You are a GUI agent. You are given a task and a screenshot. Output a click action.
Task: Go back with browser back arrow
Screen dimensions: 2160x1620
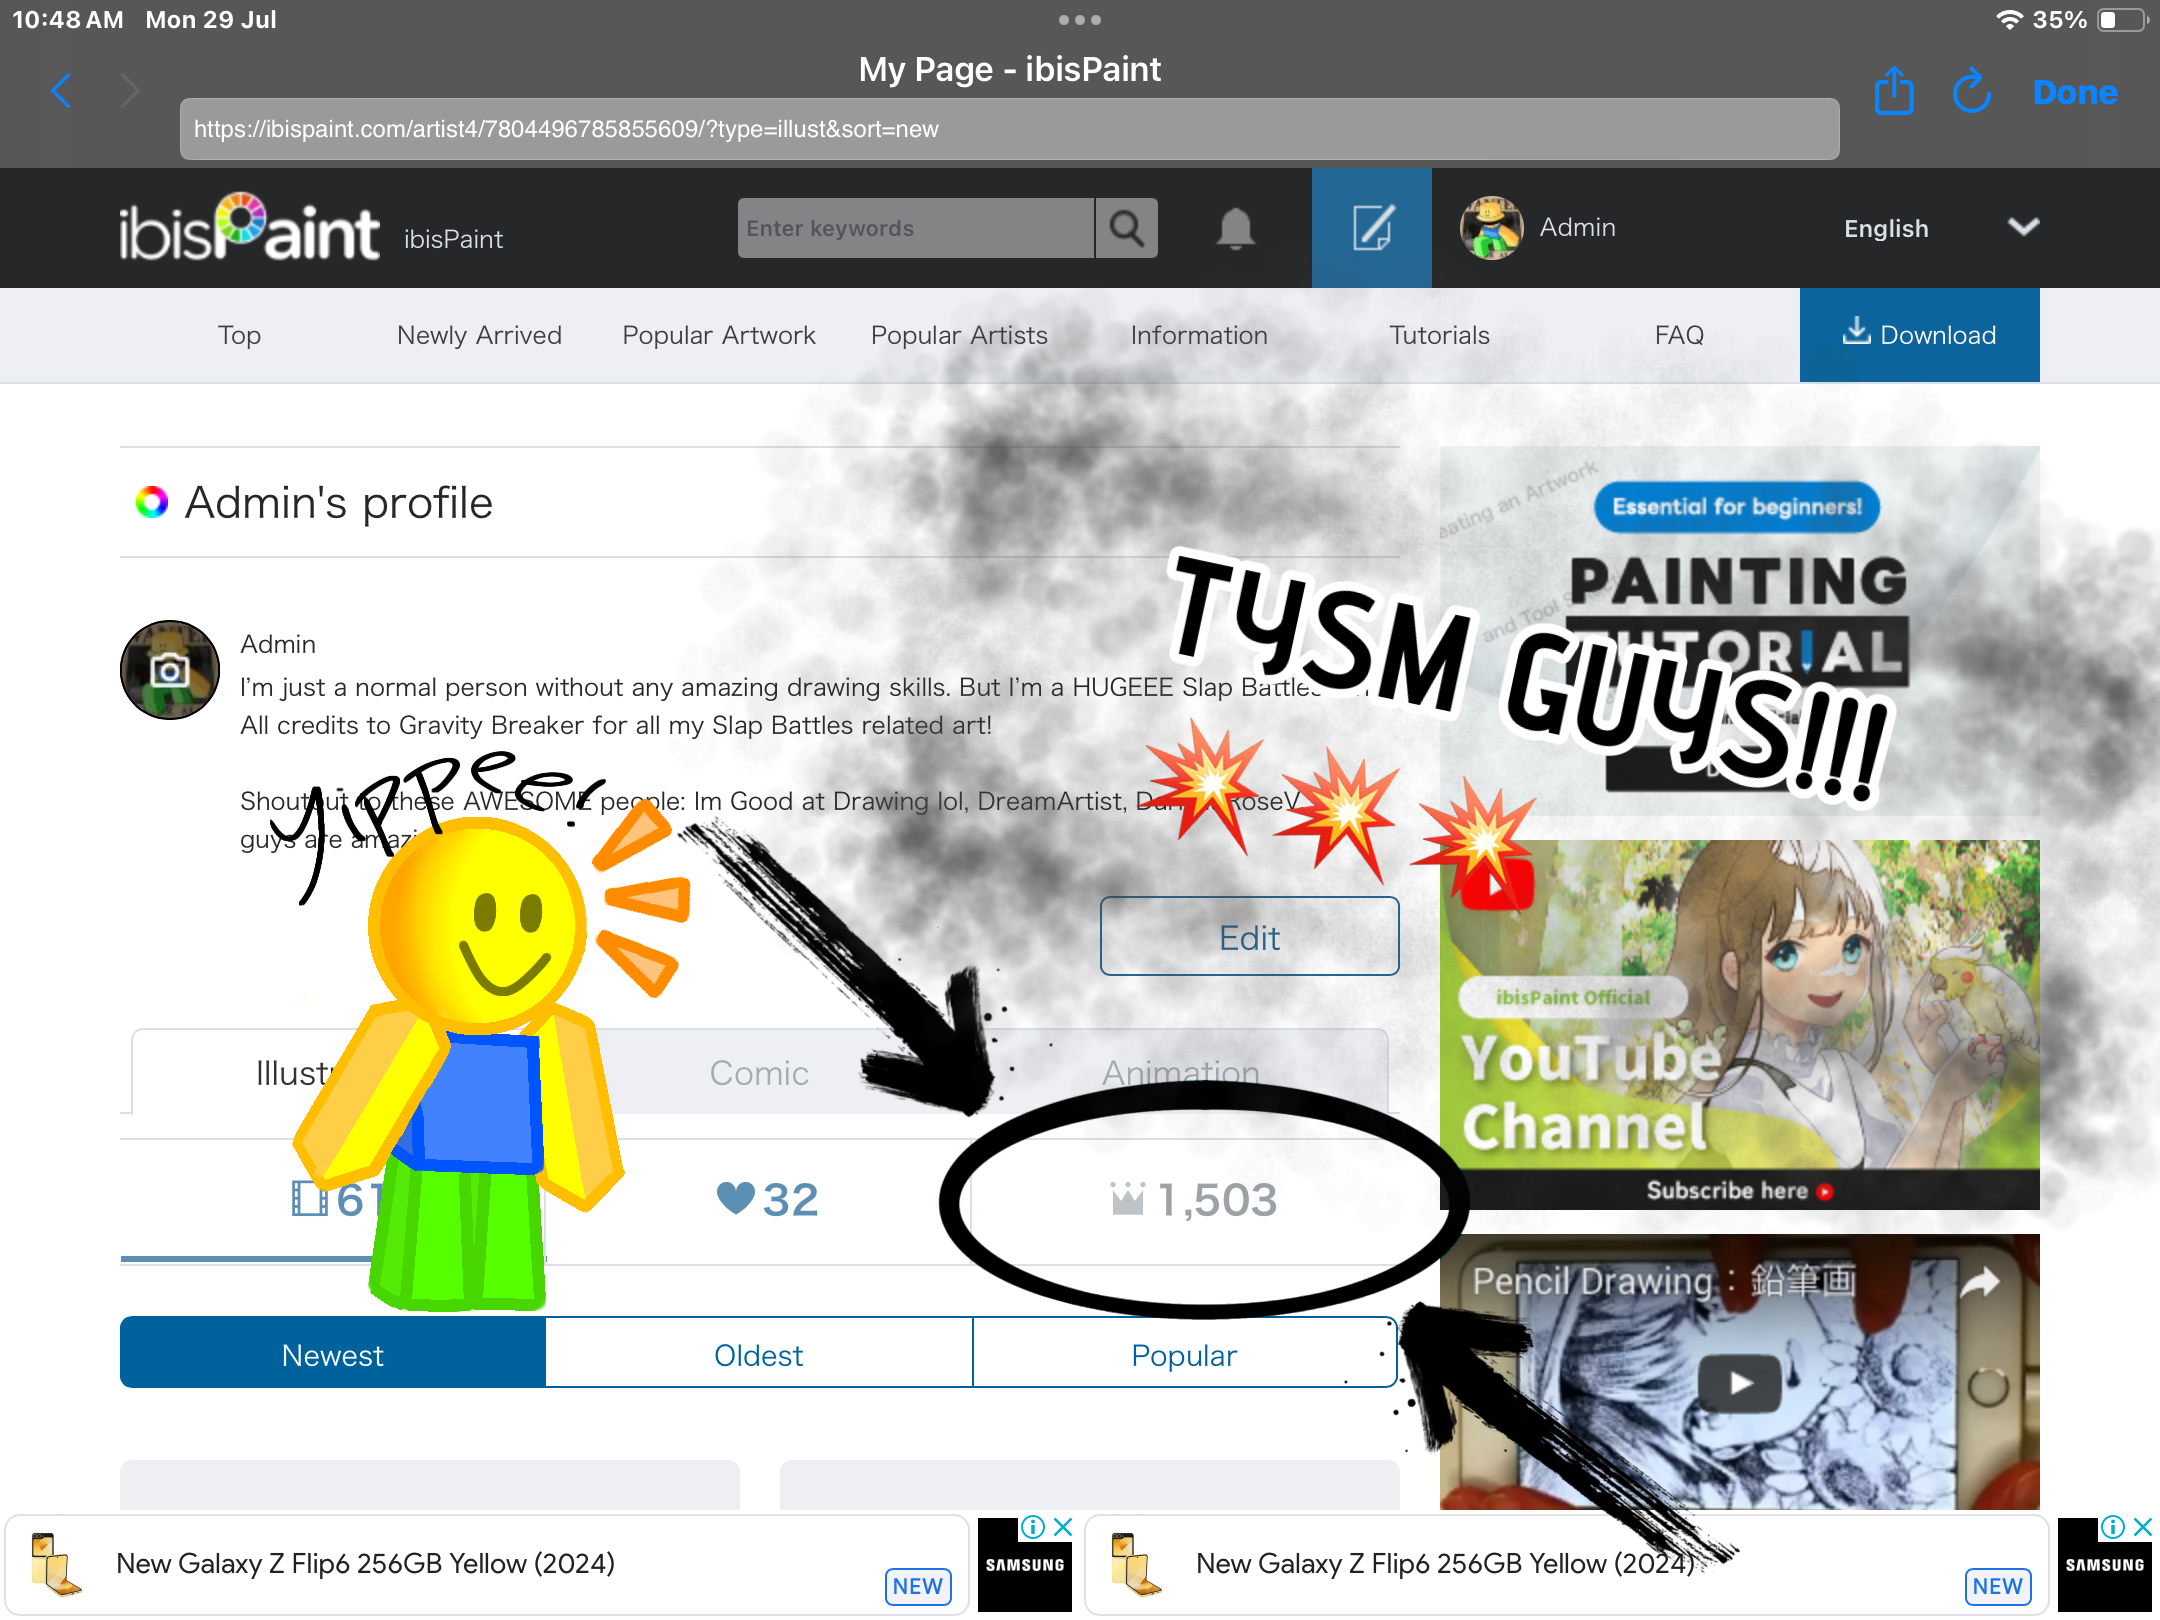pyautogui.click(x=62, y=91)
